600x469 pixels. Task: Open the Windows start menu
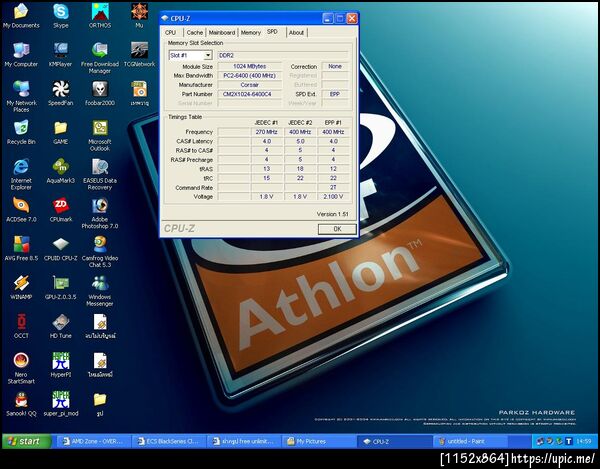27,441
